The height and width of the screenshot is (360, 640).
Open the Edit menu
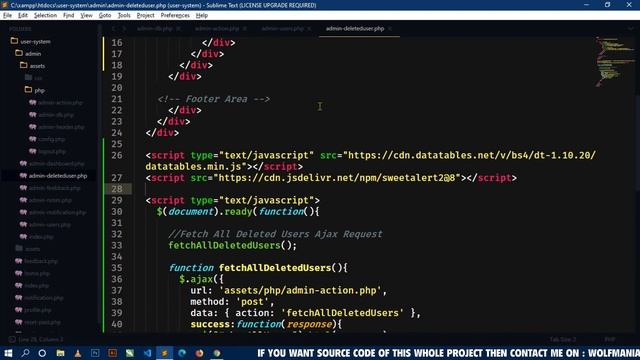click(23, 16)
